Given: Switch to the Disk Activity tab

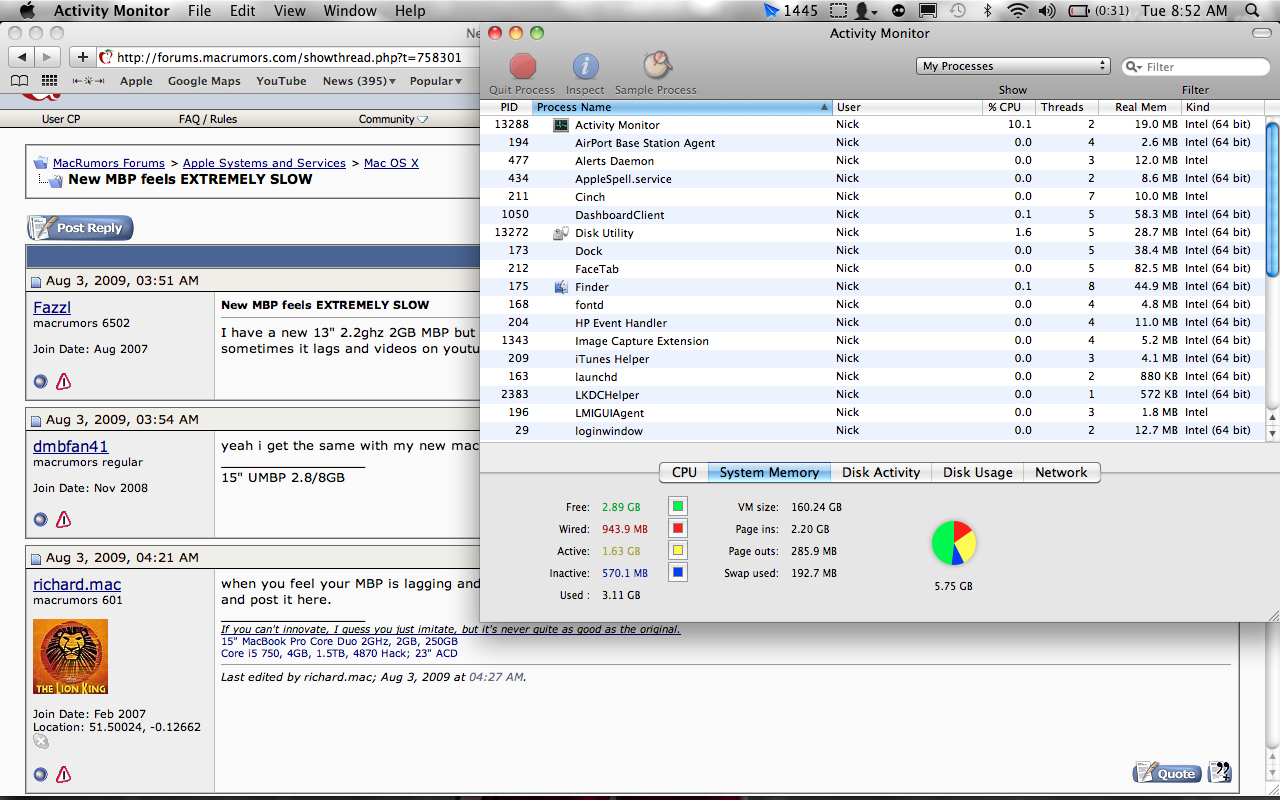Looking at the screenshot, I should point(881,472).
